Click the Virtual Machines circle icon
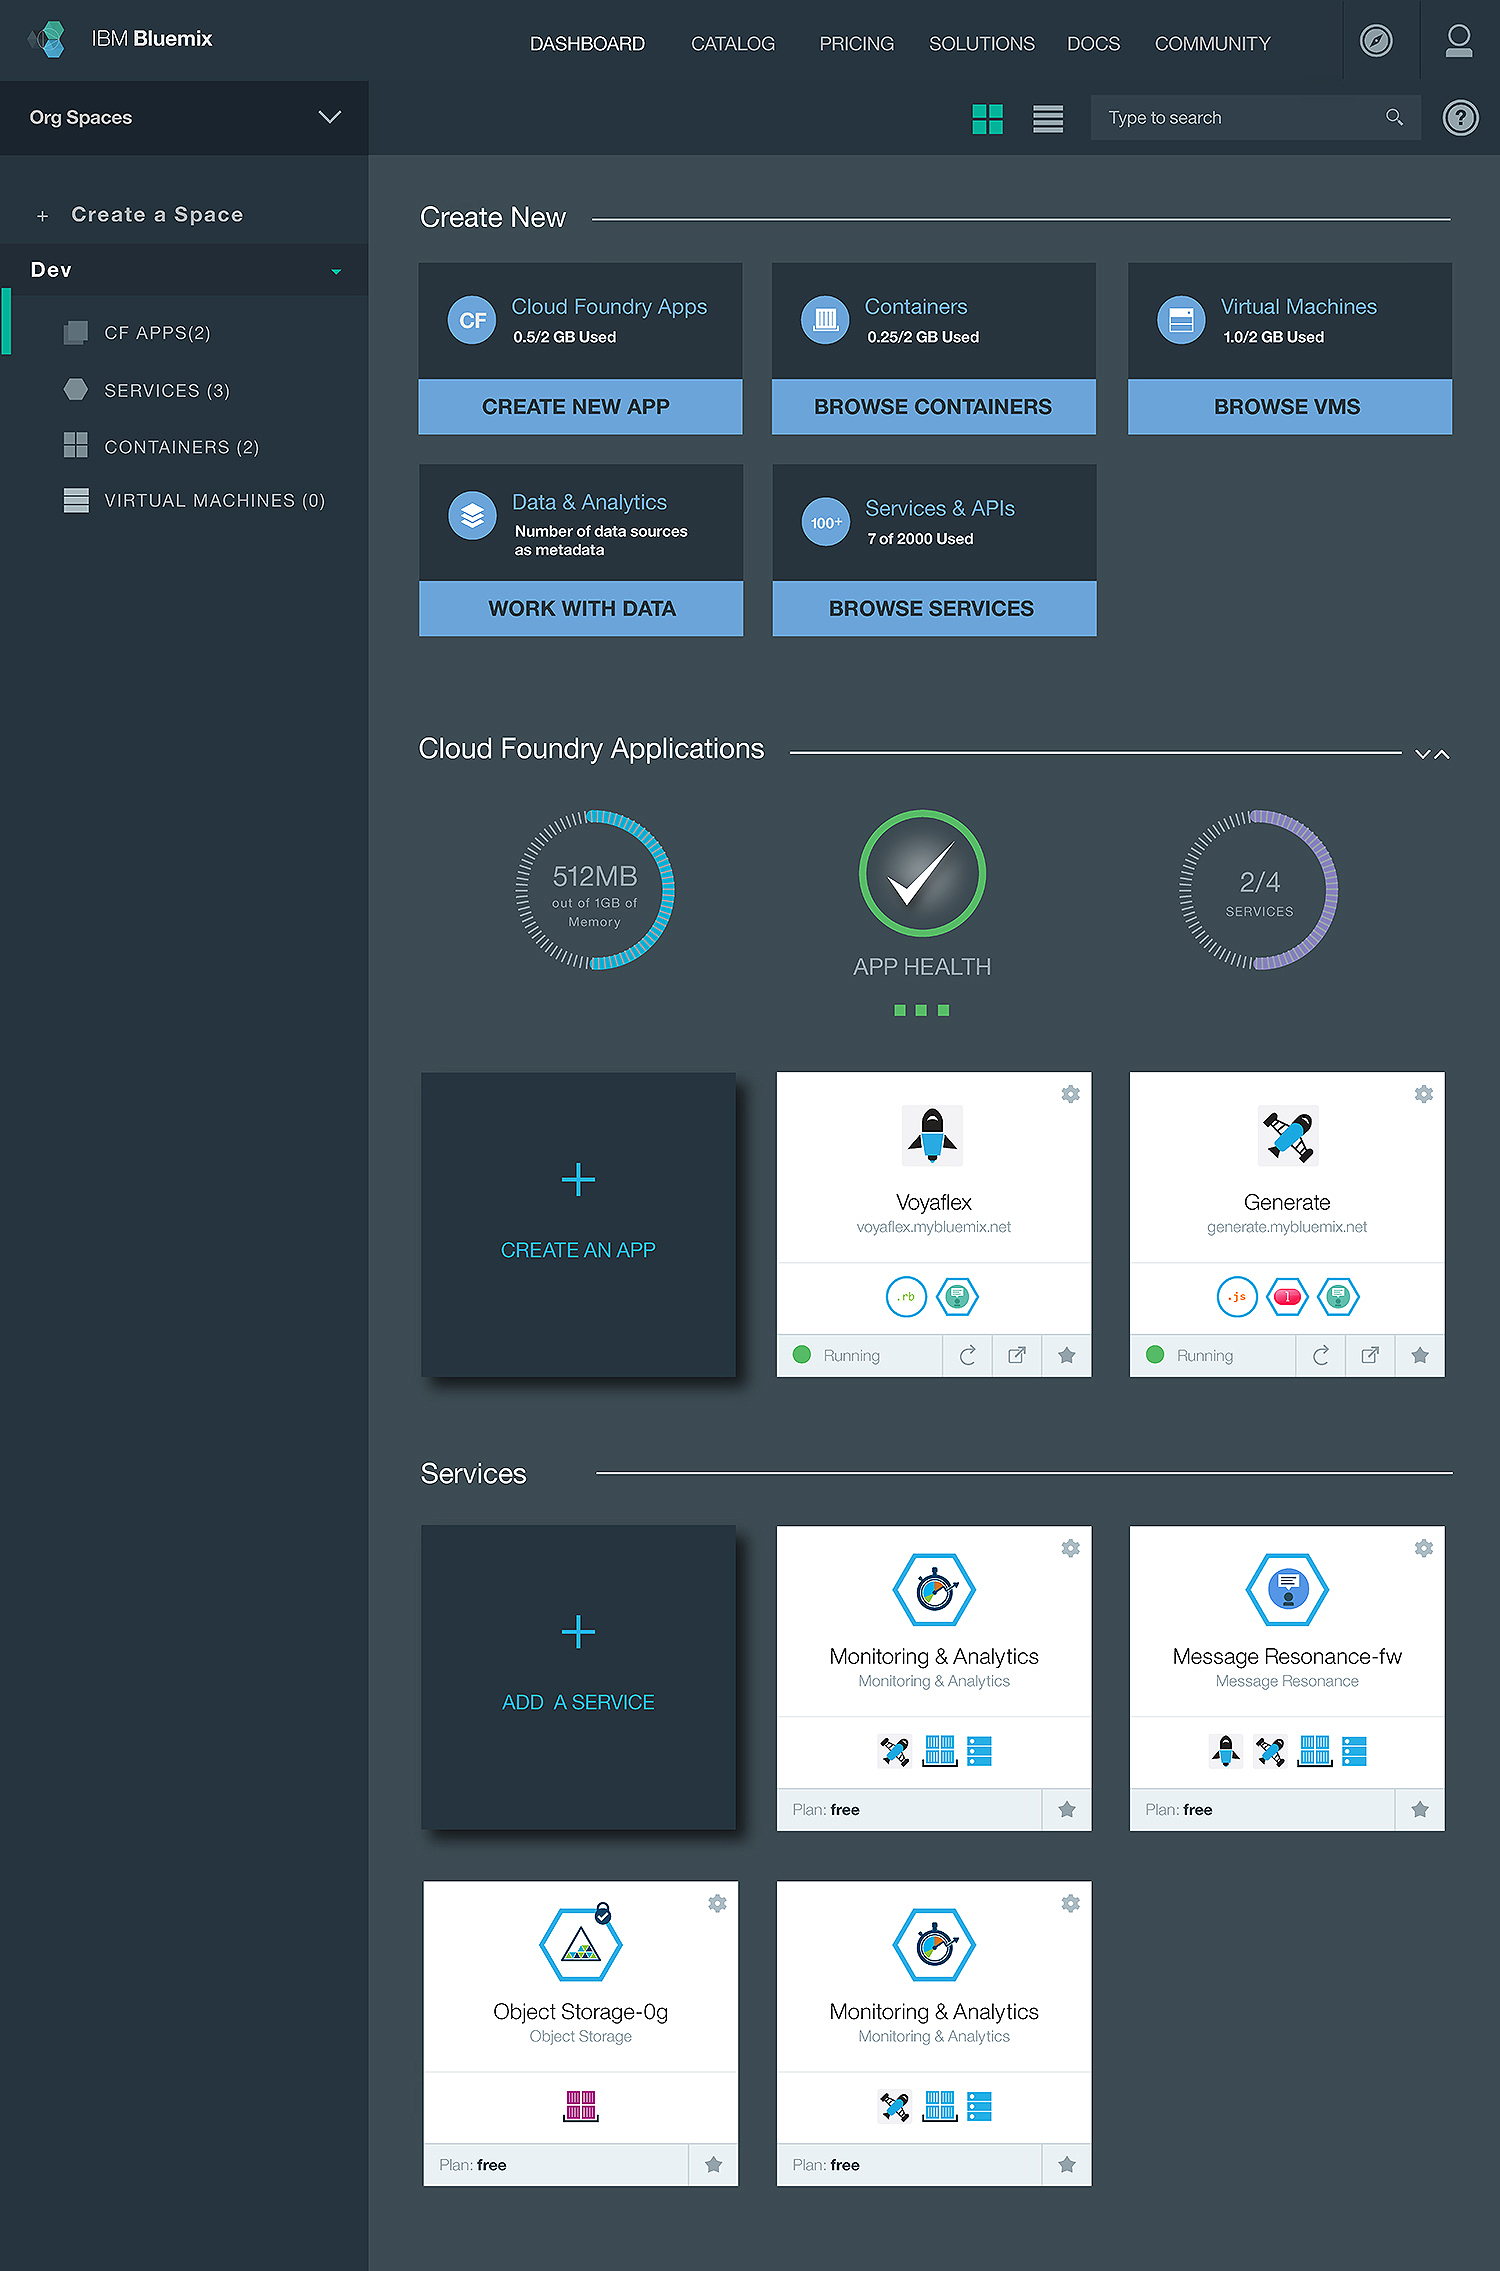The height and width of the screenshot is (2271, 1500). (1181, 320)
